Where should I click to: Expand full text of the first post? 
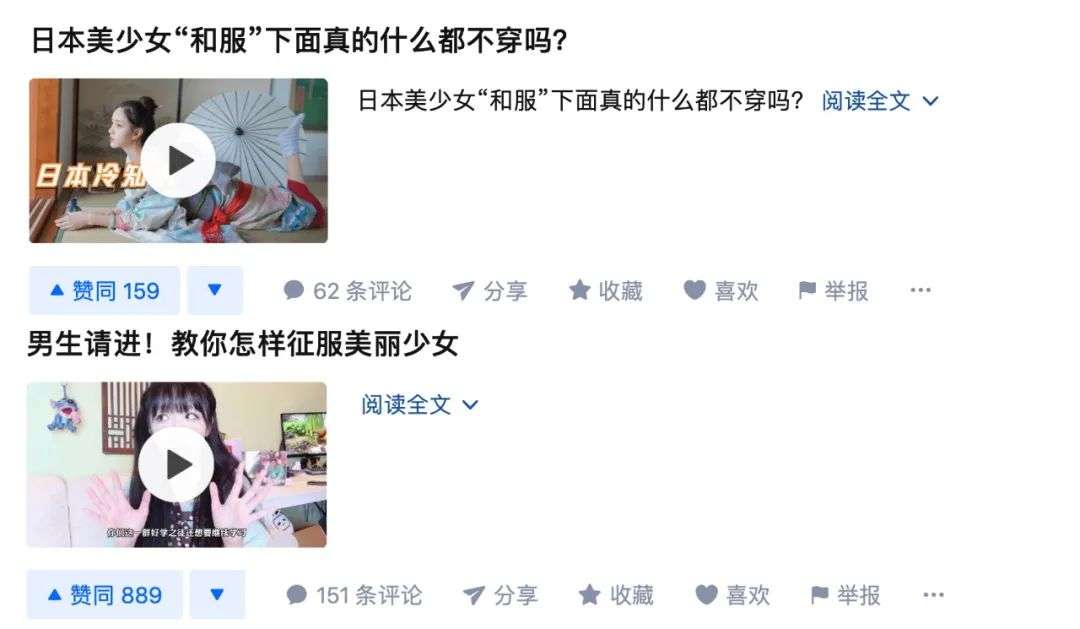pos(880,101)
